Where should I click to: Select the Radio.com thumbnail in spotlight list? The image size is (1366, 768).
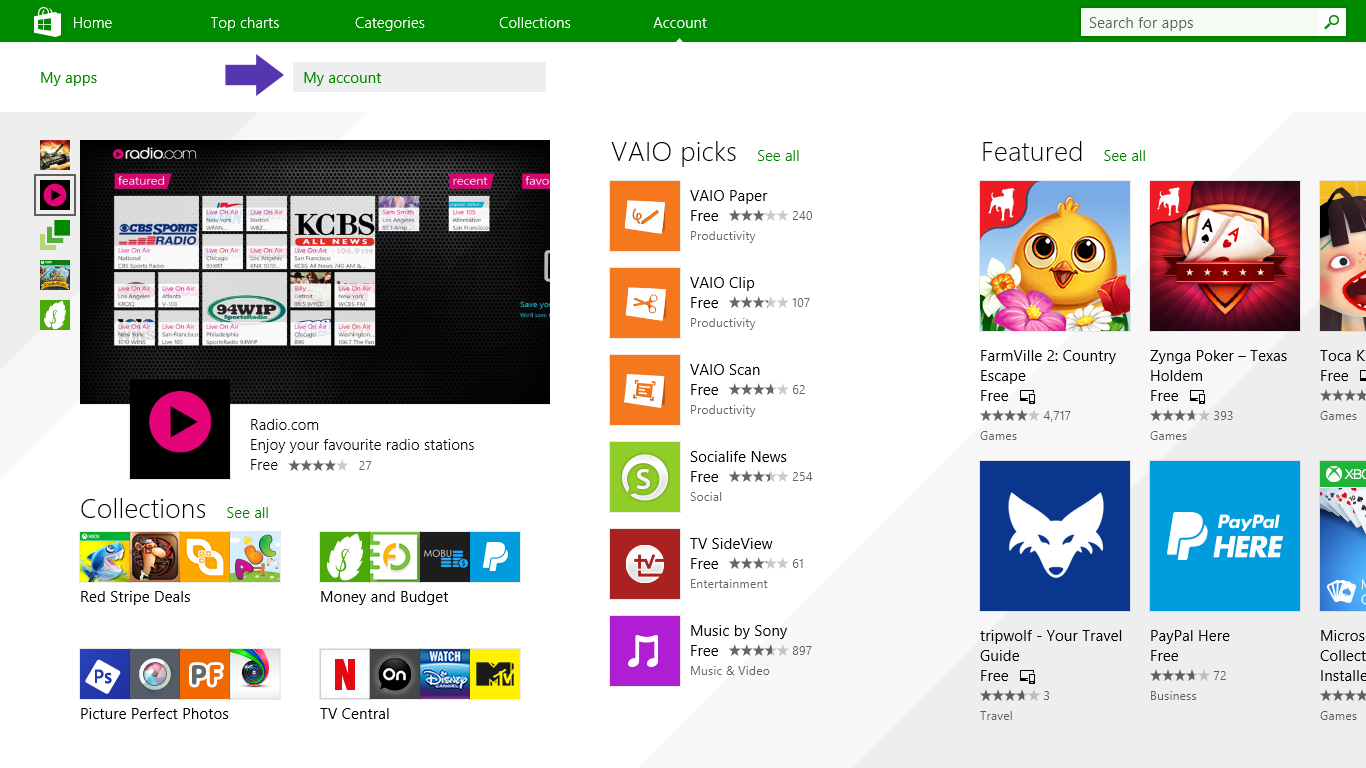54,194
